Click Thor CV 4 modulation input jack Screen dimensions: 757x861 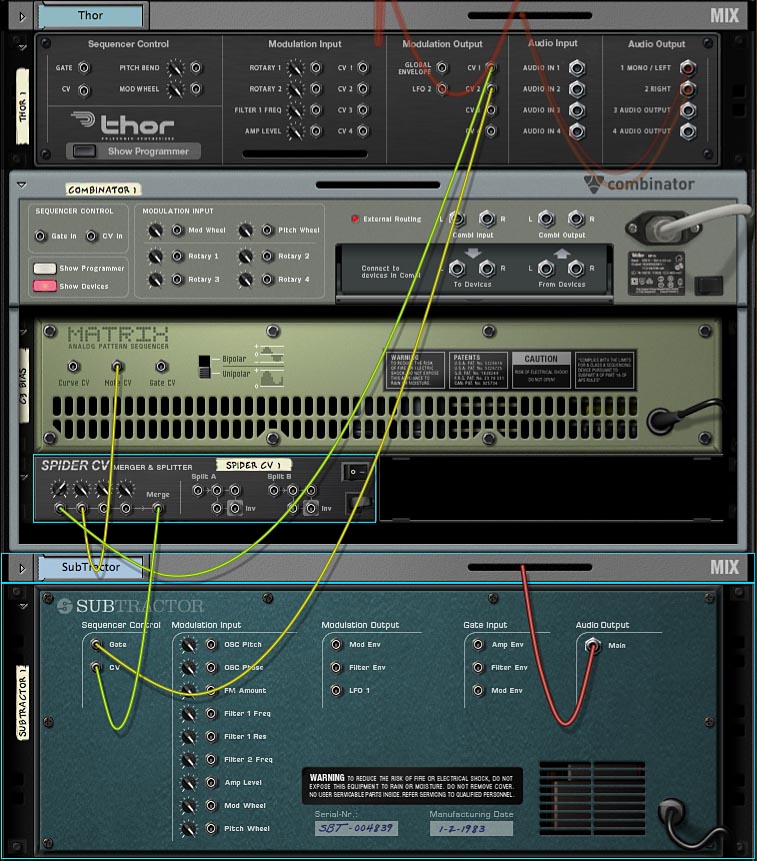[363, 131]
